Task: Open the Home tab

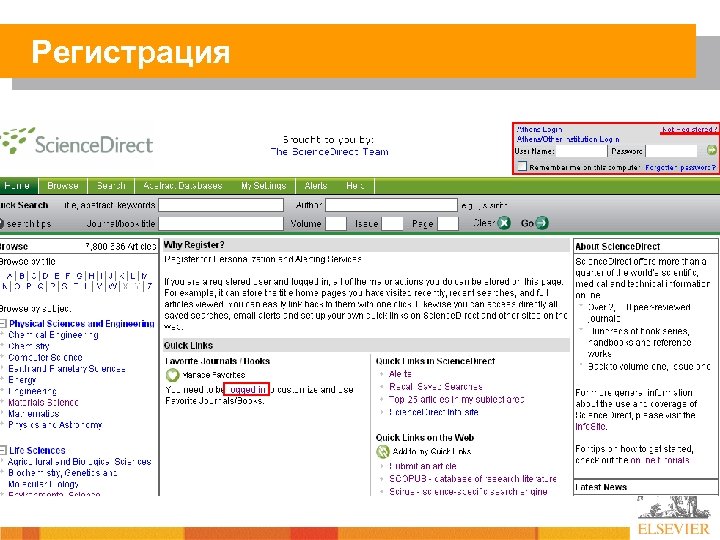Action: 17,186
